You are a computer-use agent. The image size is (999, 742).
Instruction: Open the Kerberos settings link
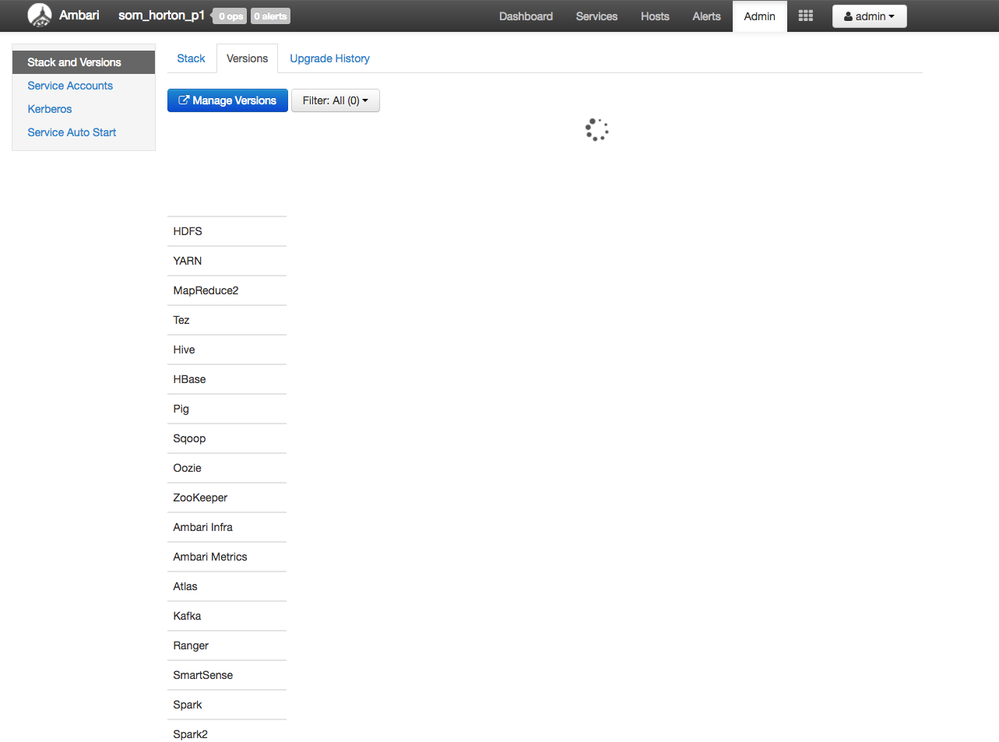(49, 108)
